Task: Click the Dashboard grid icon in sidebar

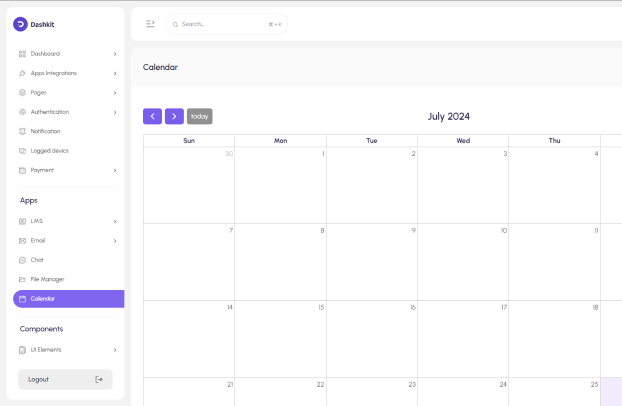Action: 22,54
